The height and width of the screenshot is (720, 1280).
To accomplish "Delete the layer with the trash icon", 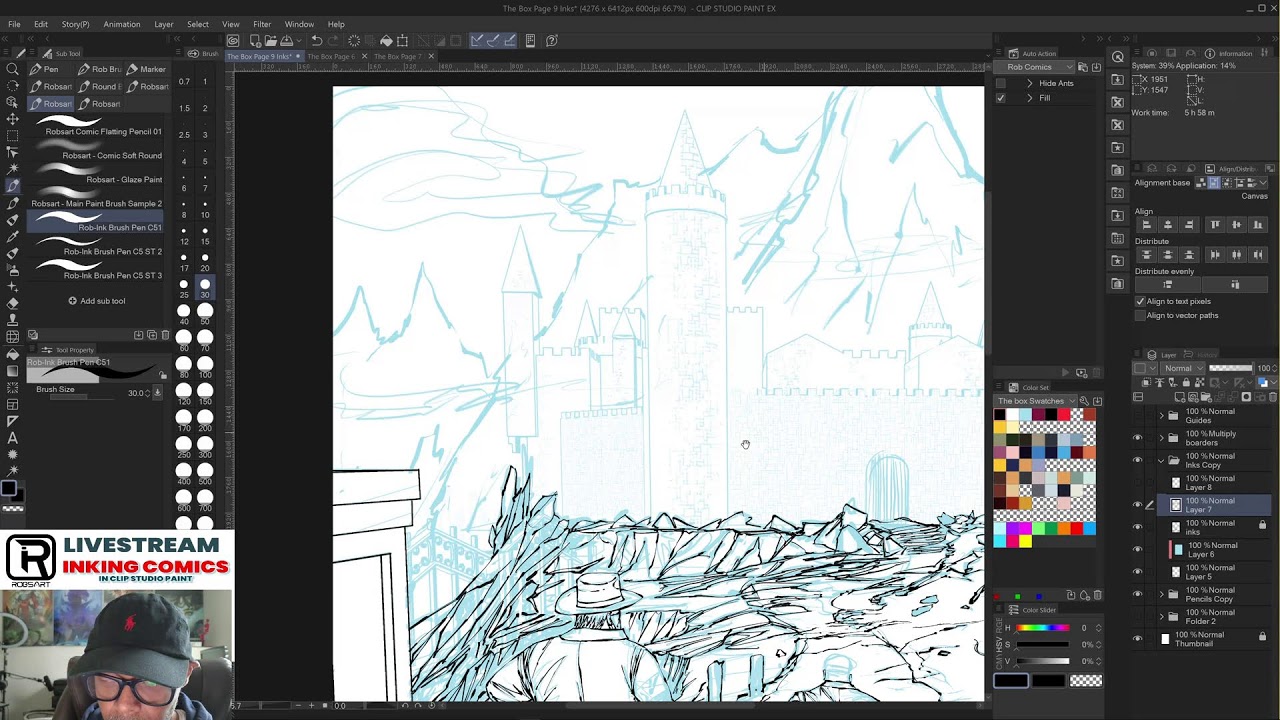I will (1272, 397).
